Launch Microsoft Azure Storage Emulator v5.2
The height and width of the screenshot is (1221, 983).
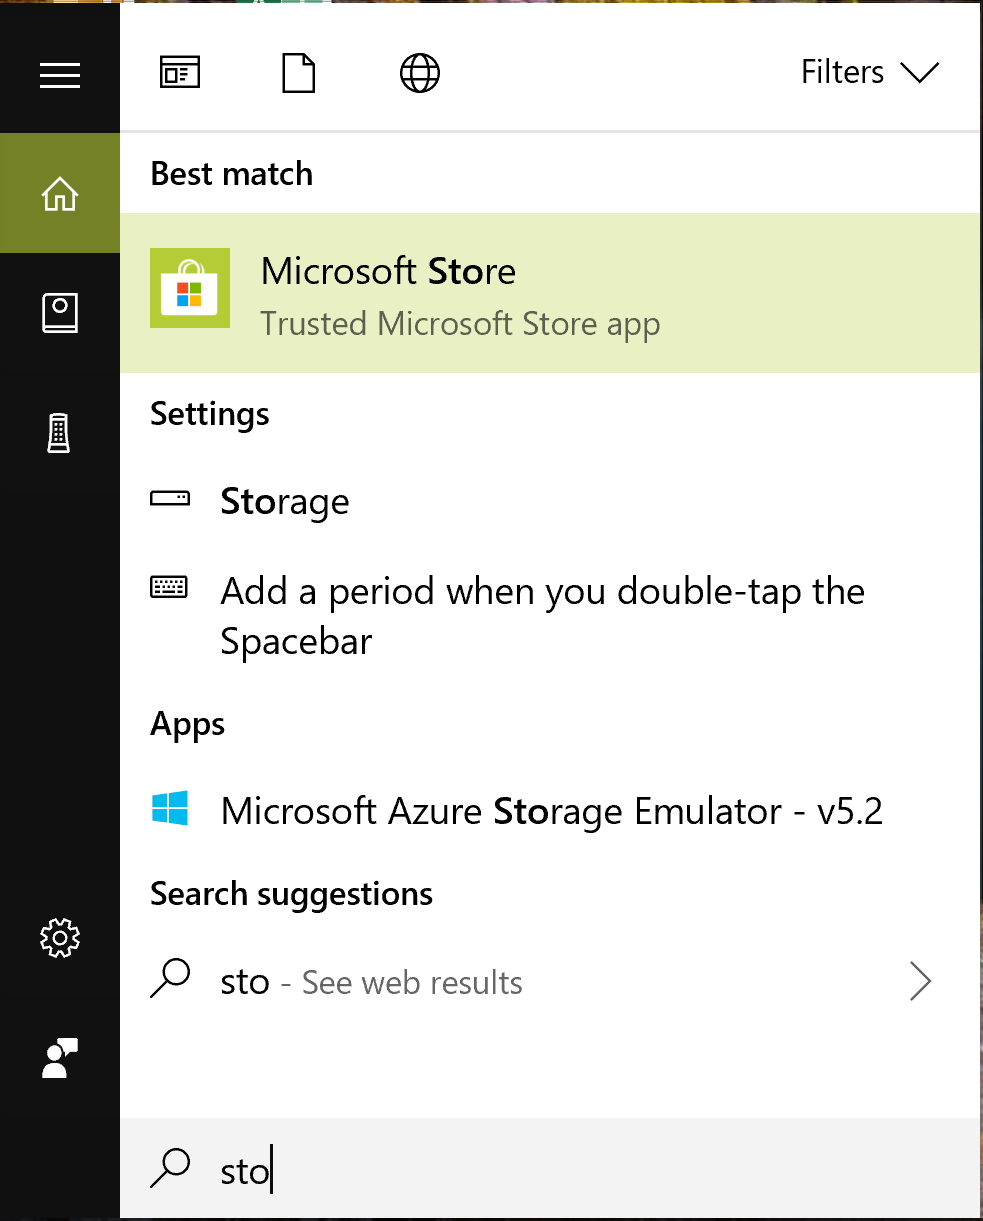point(550,810)
